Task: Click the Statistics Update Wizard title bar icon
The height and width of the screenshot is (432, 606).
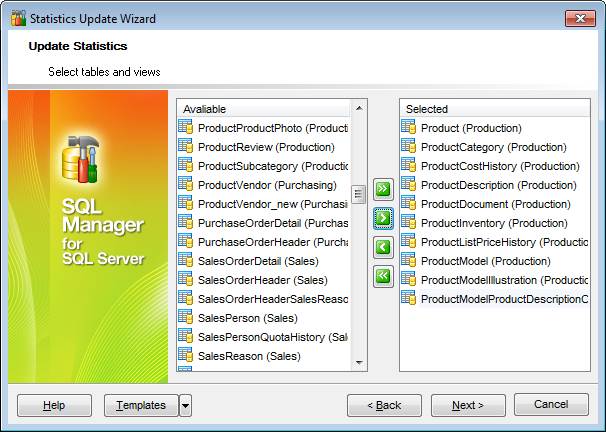Action: 19,18
